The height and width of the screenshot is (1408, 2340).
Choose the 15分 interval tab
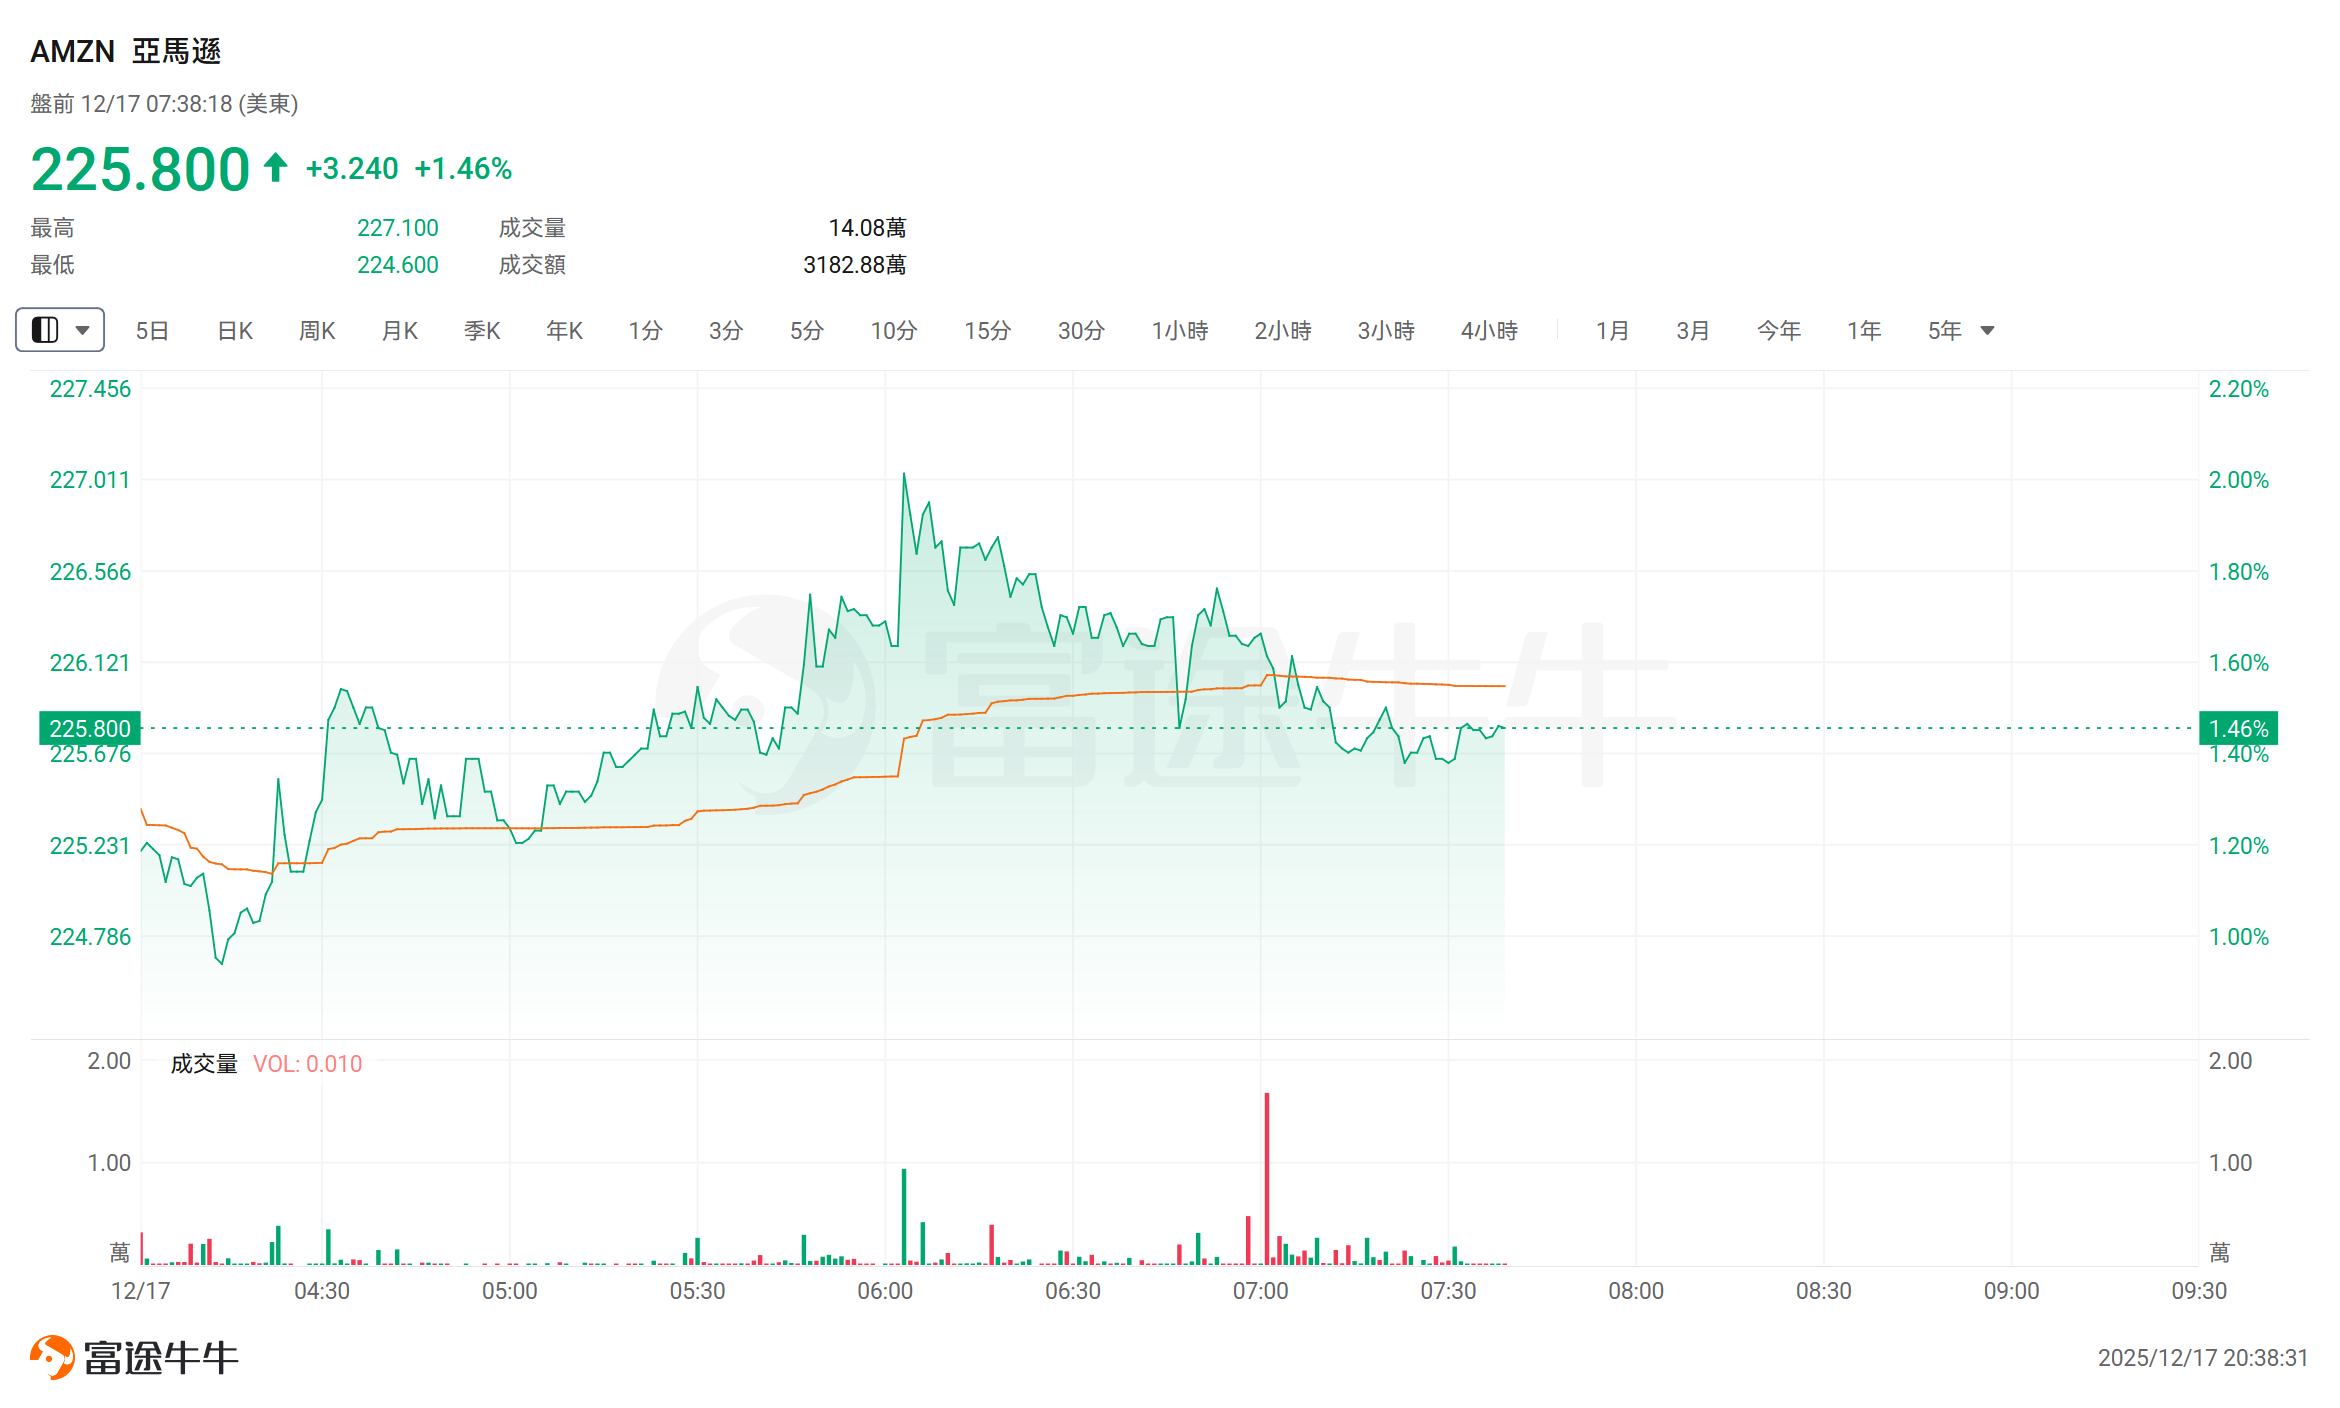click(987, 331)
